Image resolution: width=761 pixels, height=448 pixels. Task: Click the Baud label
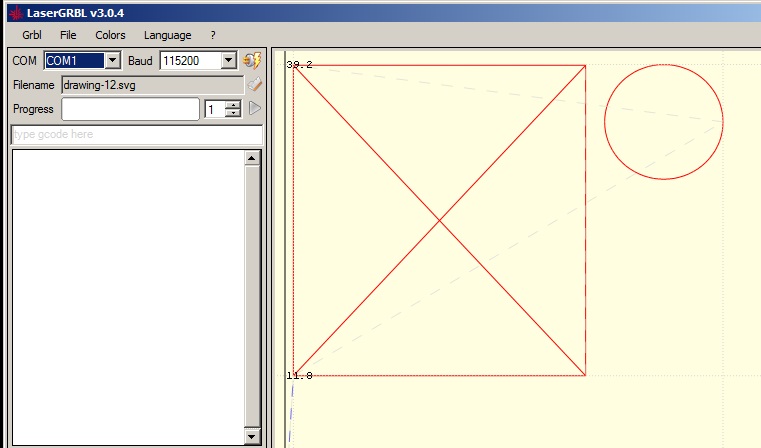pos(140,61)
